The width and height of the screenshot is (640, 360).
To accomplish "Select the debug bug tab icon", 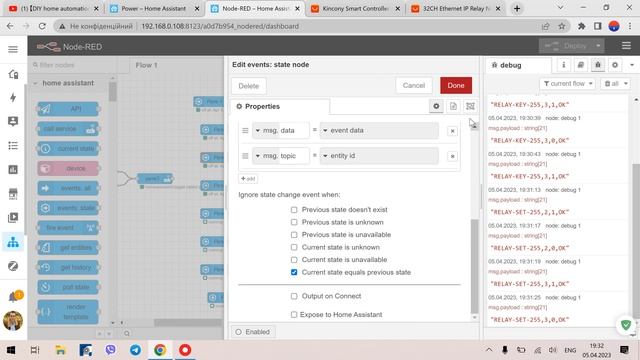I will click(x=598, y=65).
